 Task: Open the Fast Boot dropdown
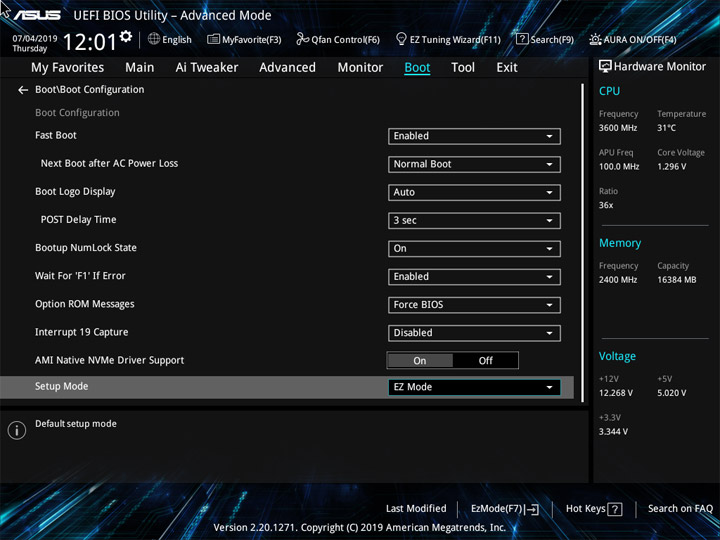[x=474, y=136]
